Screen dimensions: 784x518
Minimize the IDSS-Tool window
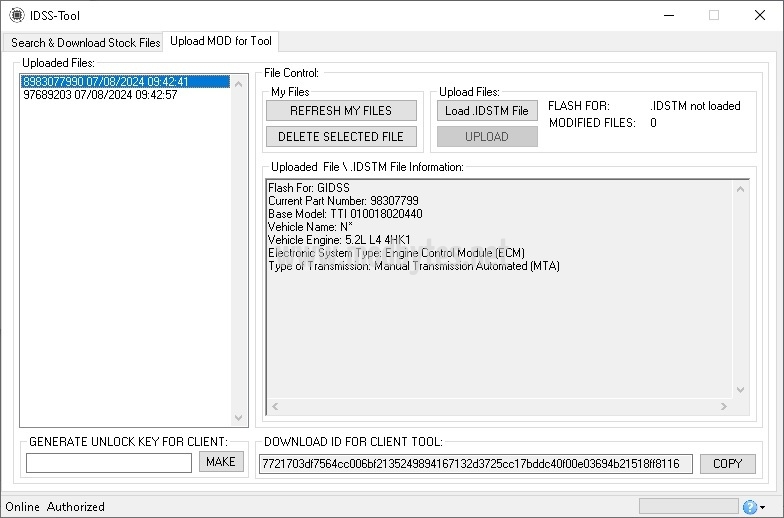tap(668, 15)
